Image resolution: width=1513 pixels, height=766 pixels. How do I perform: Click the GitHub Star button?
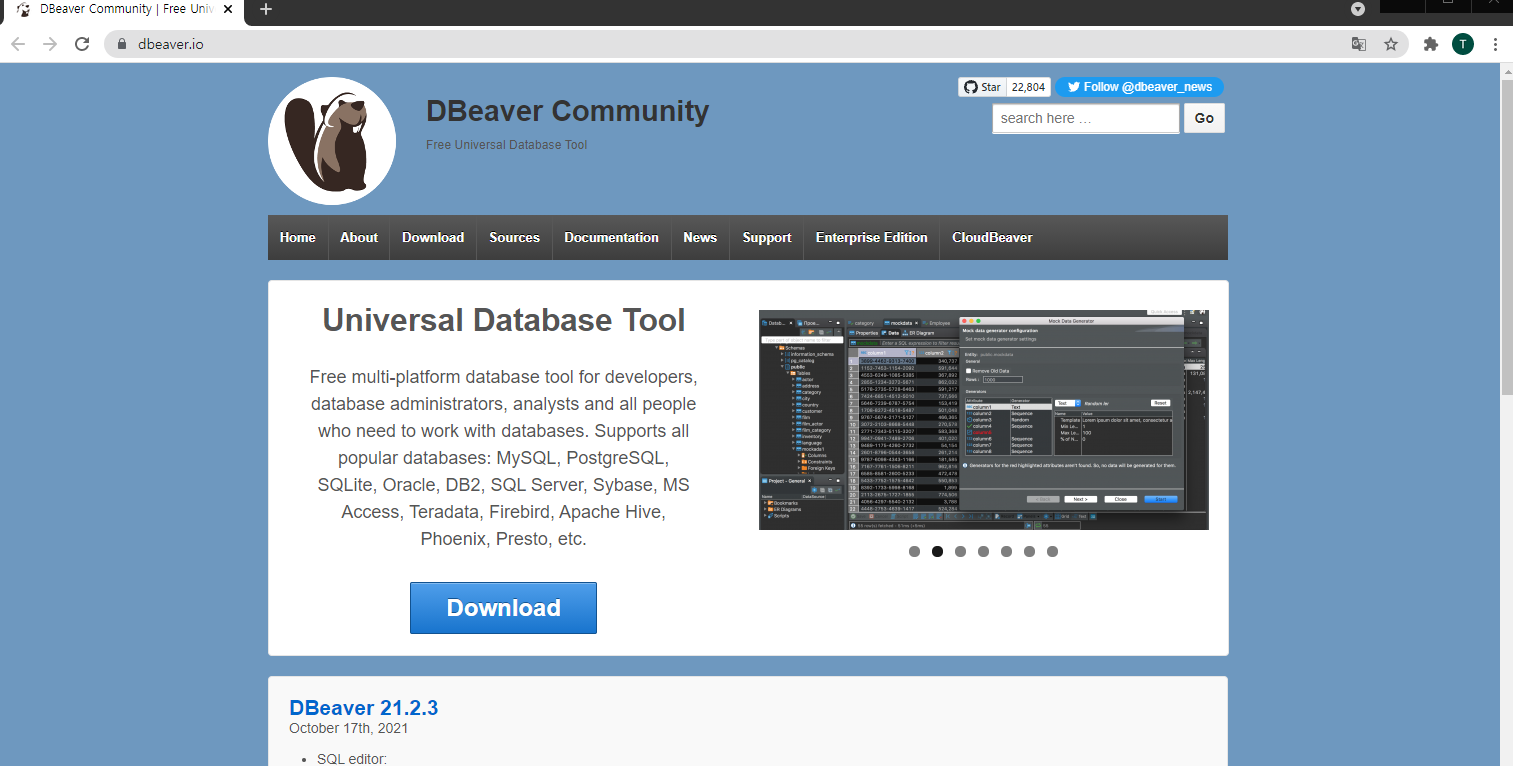tap(982, 87)
